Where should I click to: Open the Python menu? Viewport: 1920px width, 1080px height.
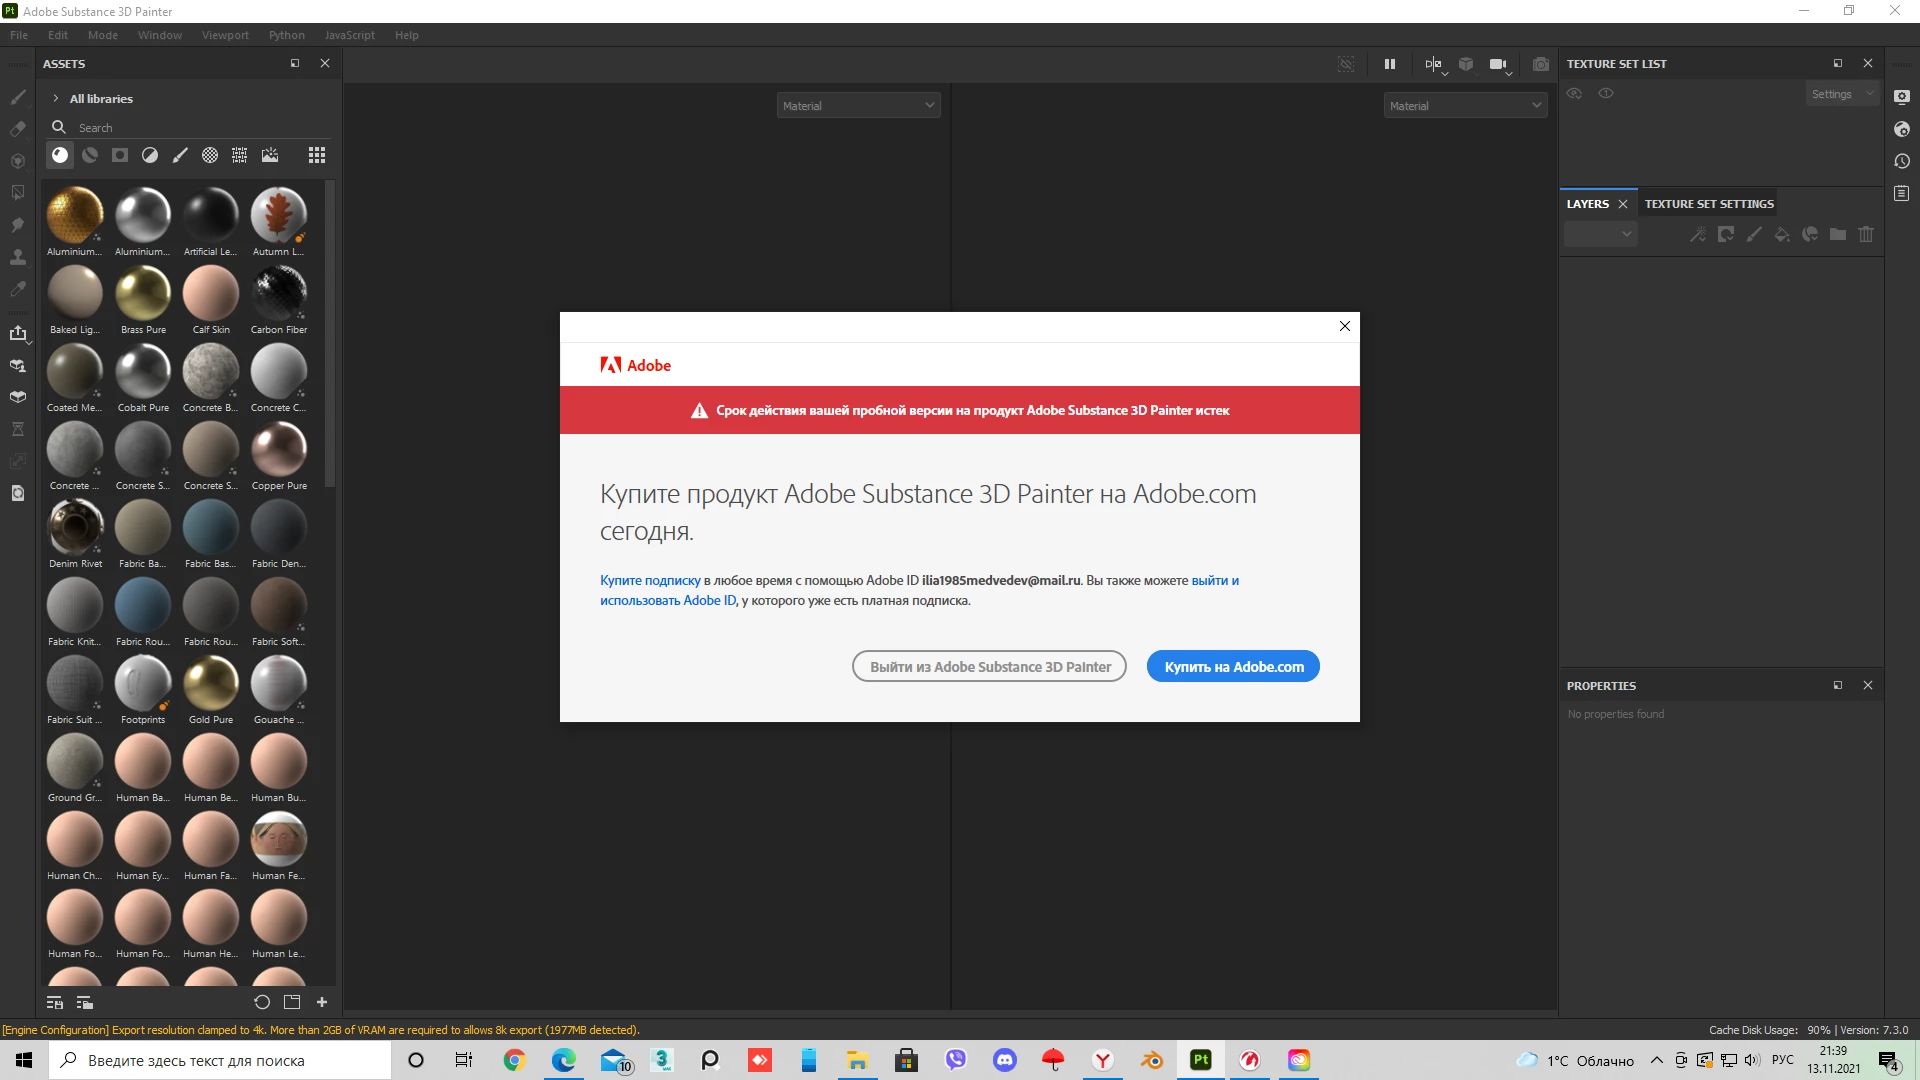[x=286, y=35]
